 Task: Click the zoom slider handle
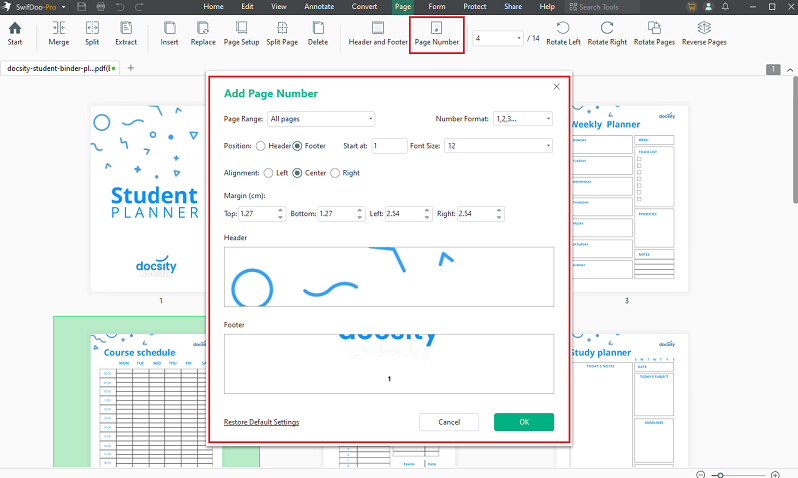click(x=721, y=475)
